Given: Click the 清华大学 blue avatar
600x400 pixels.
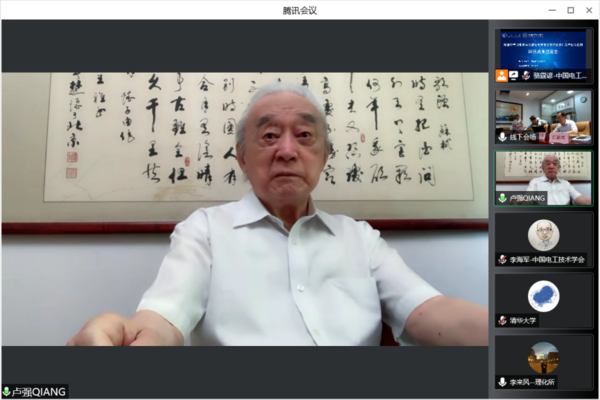Looking at the screenshot, I should 543,295.
